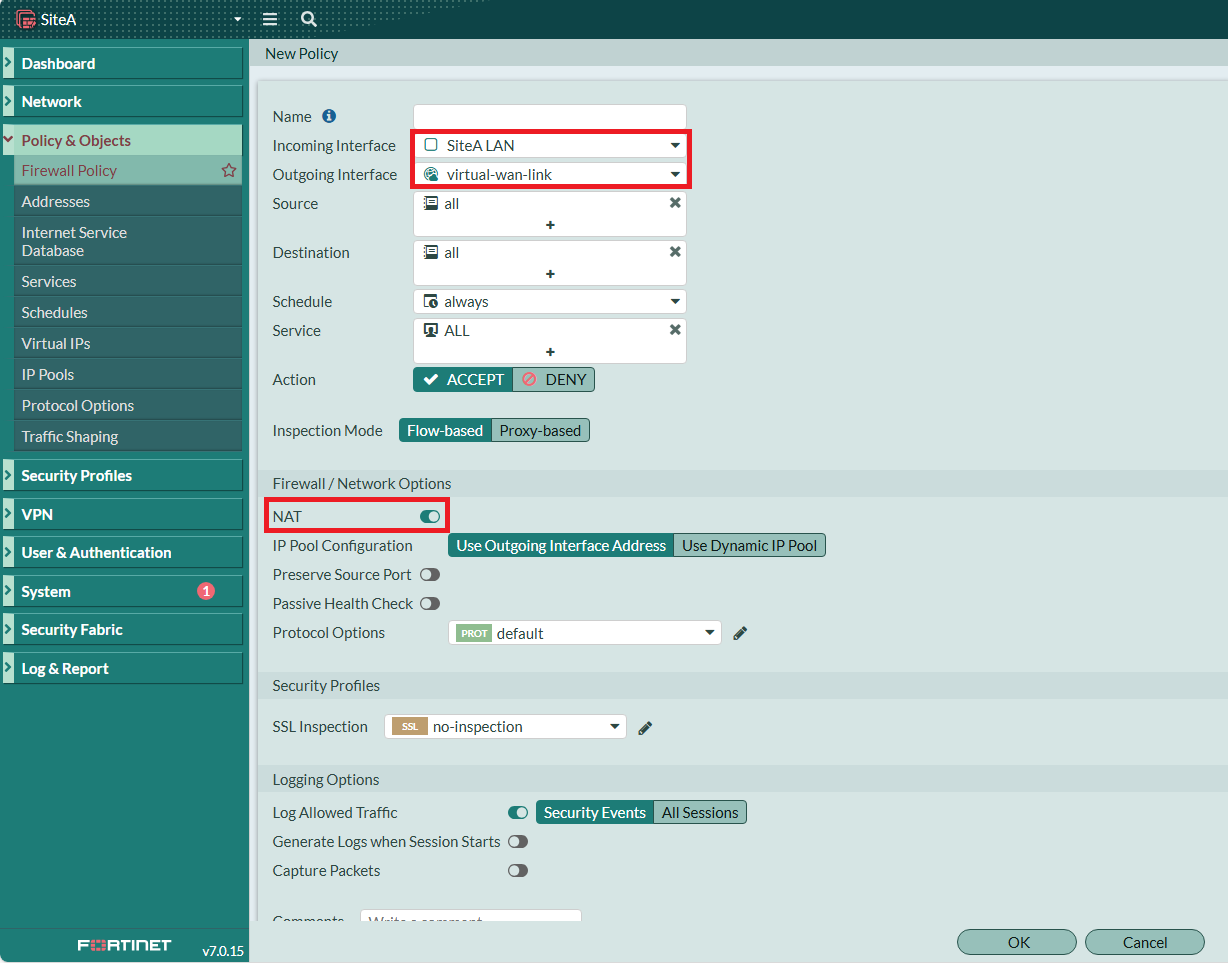The height and width of the screenshot is (963, 1228).
Task: Edit SSL Inspection profile with pencil icon
Action: 645,727
